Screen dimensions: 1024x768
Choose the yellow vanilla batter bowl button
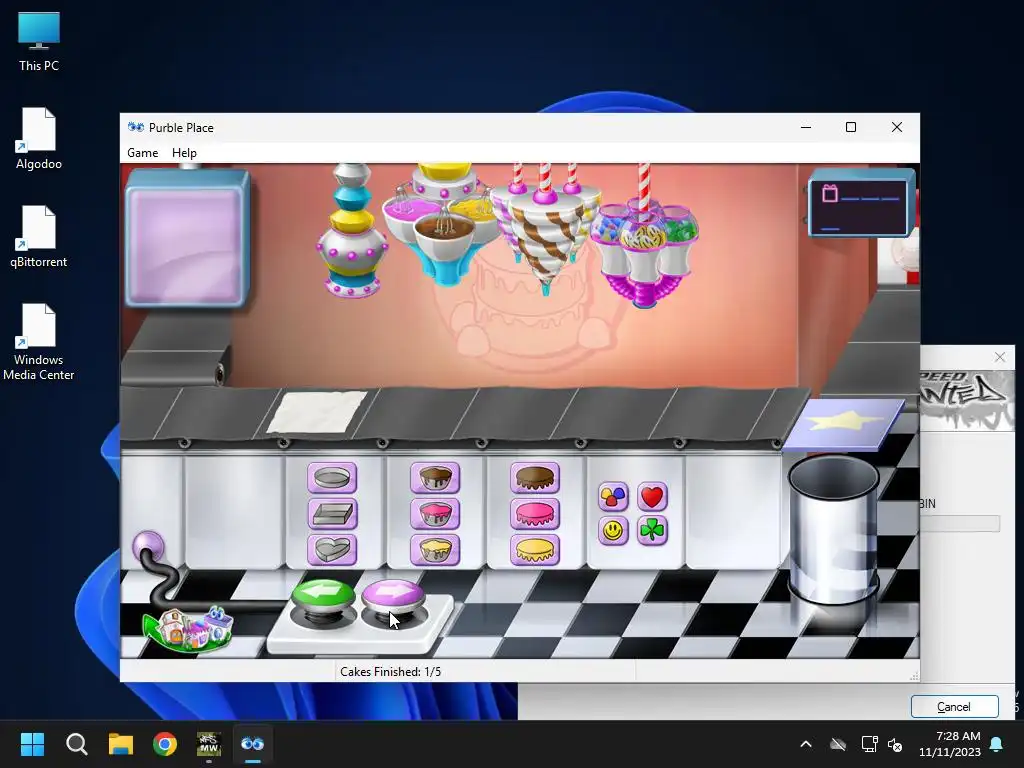[435, 549]
